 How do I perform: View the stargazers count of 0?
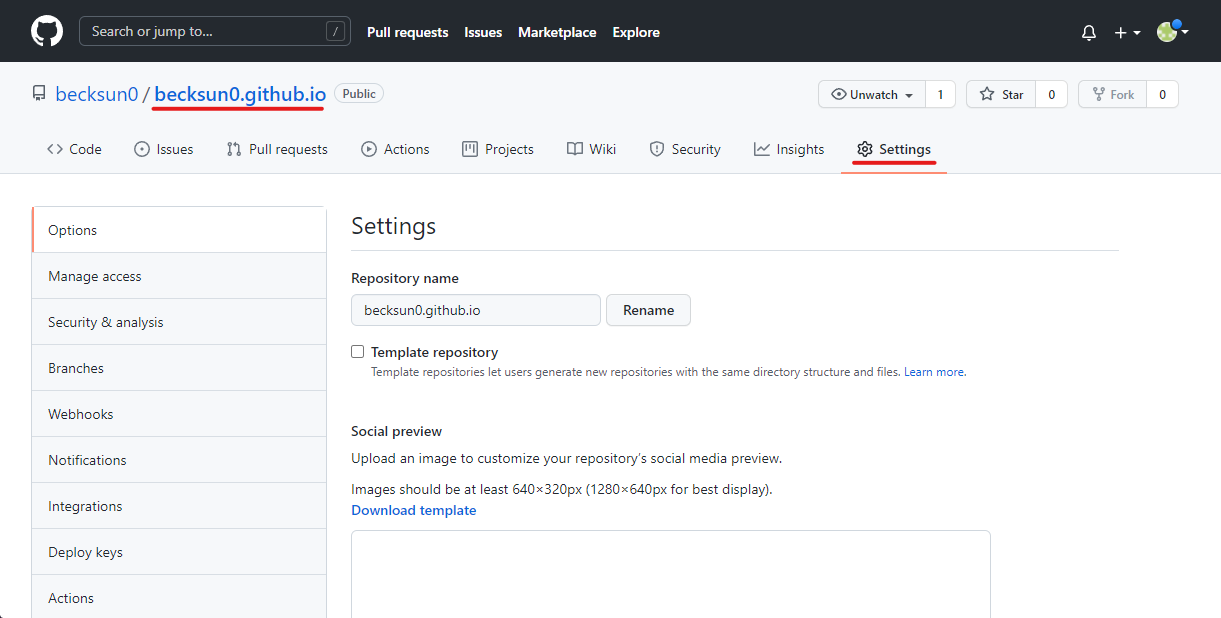(x=1051, y=94)
